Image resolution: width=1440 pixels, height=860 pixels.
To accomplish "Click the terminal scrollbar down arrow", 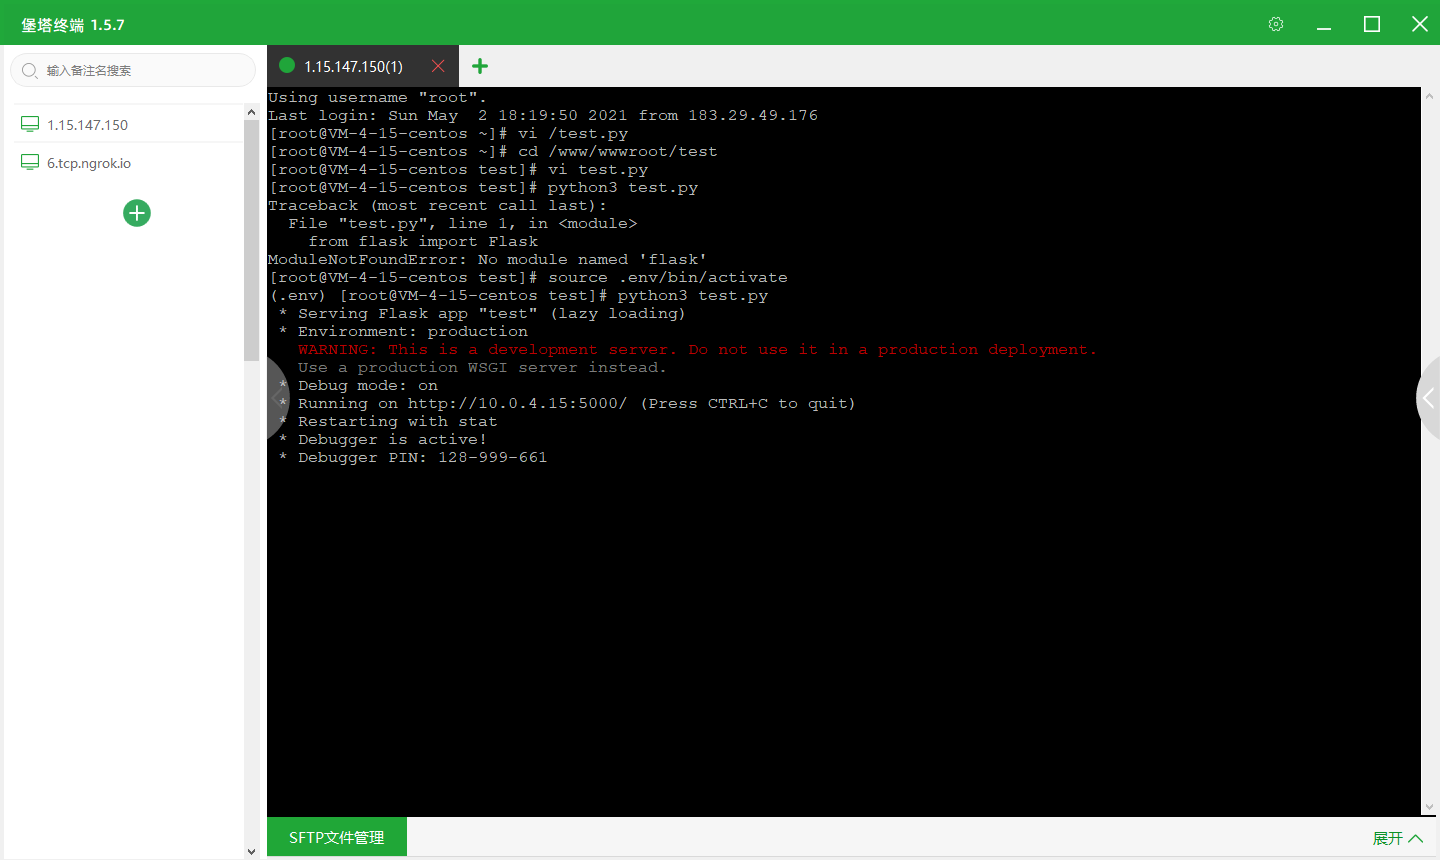I will pyautogui.click(x=1430, y=807).
